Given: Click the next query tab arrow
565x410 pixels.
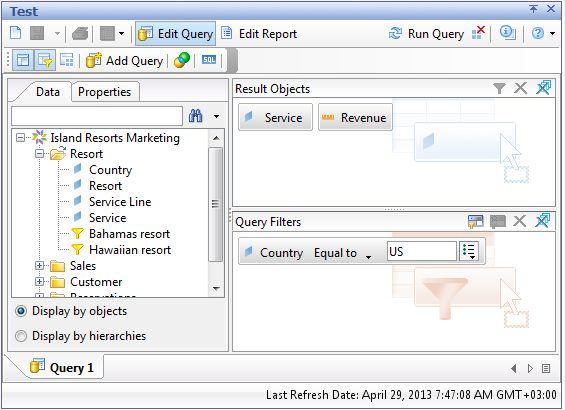Looking at the screenshot, I should tap(530, 368).
